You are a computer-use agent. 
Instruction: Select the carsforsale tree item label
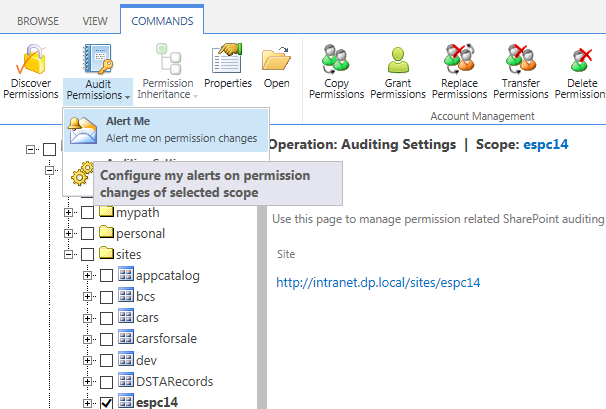click(x=167, y=338)
